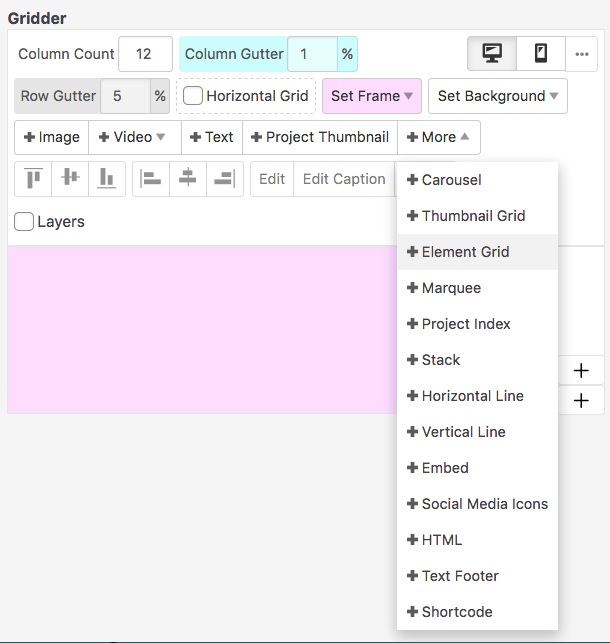Collapse the More dropdown menu
610x643 pixels.
pyautogui.click(x=439, y=137)
